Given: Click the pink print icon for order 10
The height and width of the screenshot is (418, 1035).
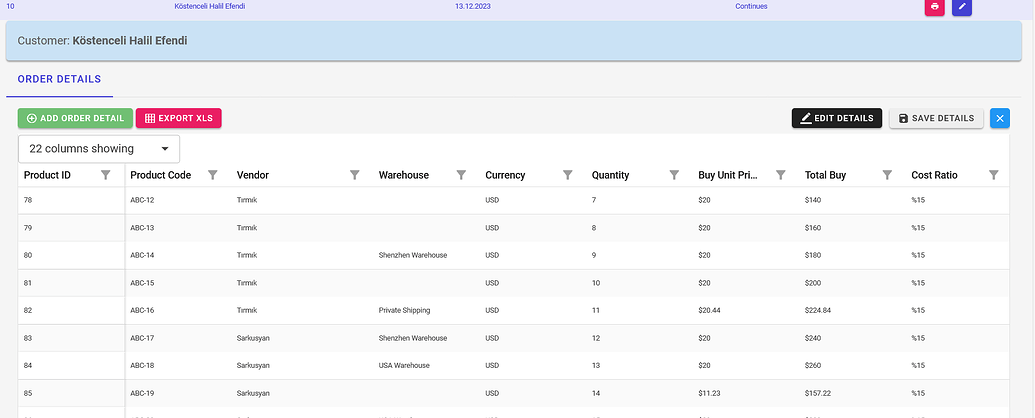Looking at the screenshot, I should tap(935, 7).
